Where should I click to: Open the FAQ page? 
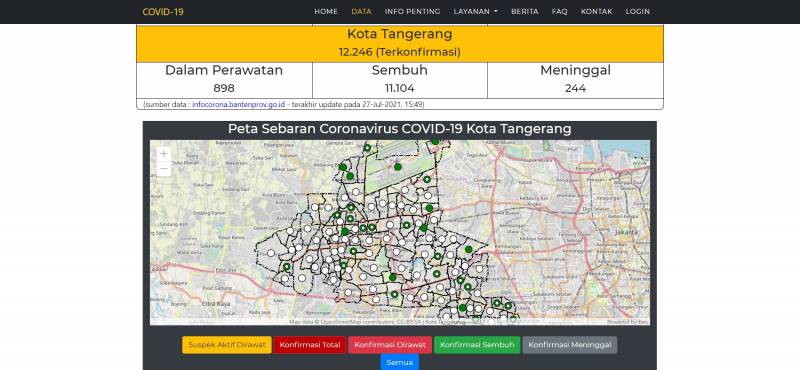(559, 12)
